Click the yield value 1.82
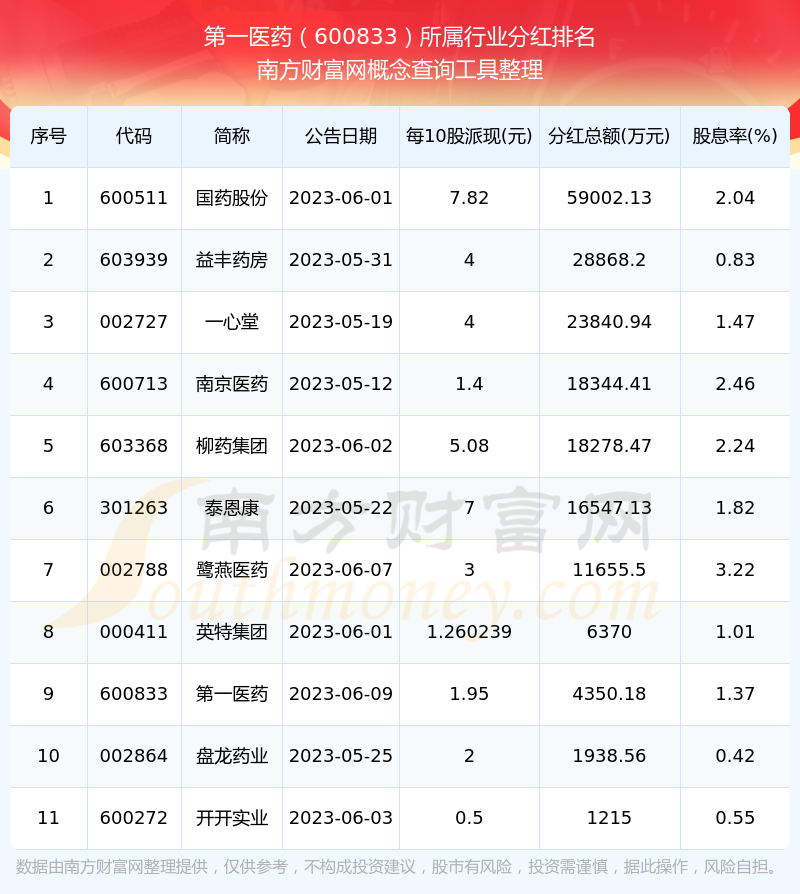This screenshot has width=800, height=894. (735, 508)
